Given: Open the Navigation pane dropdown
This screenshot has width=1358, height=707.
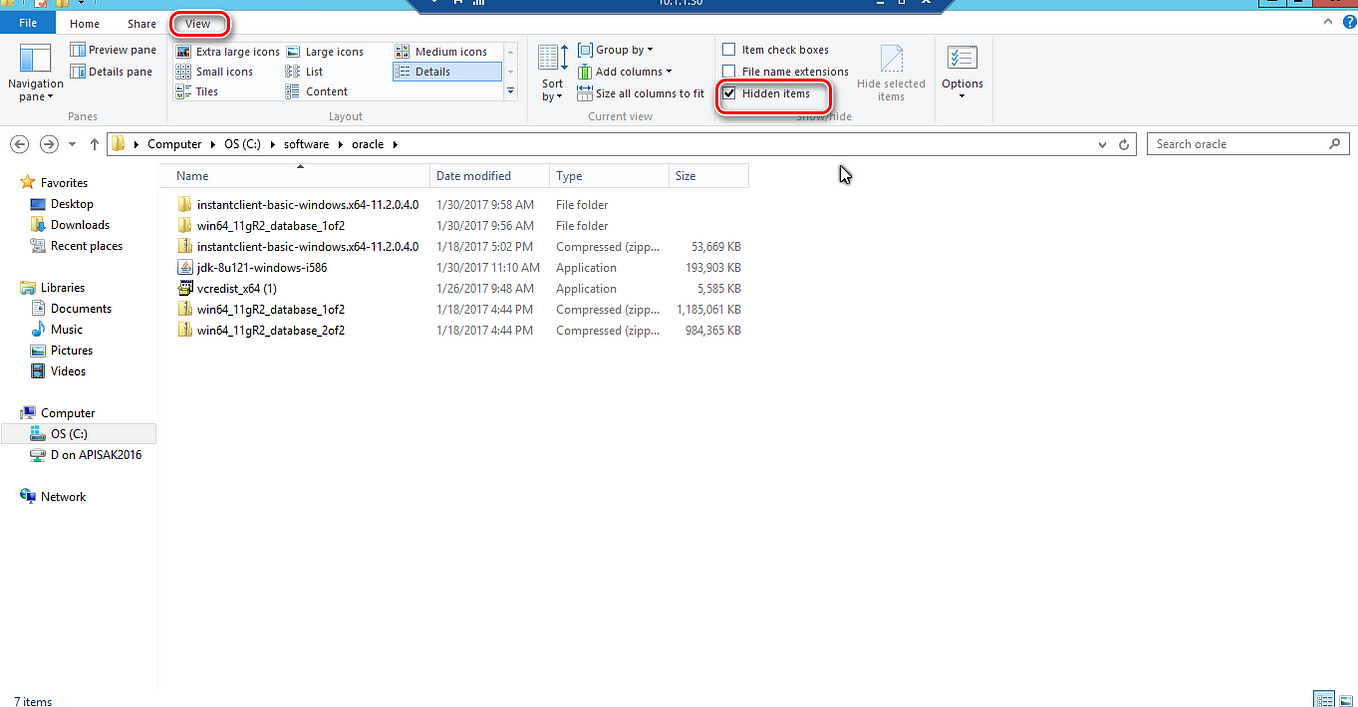Looking at the screenshot, I should pyautogui.click(x=36, y=72).
